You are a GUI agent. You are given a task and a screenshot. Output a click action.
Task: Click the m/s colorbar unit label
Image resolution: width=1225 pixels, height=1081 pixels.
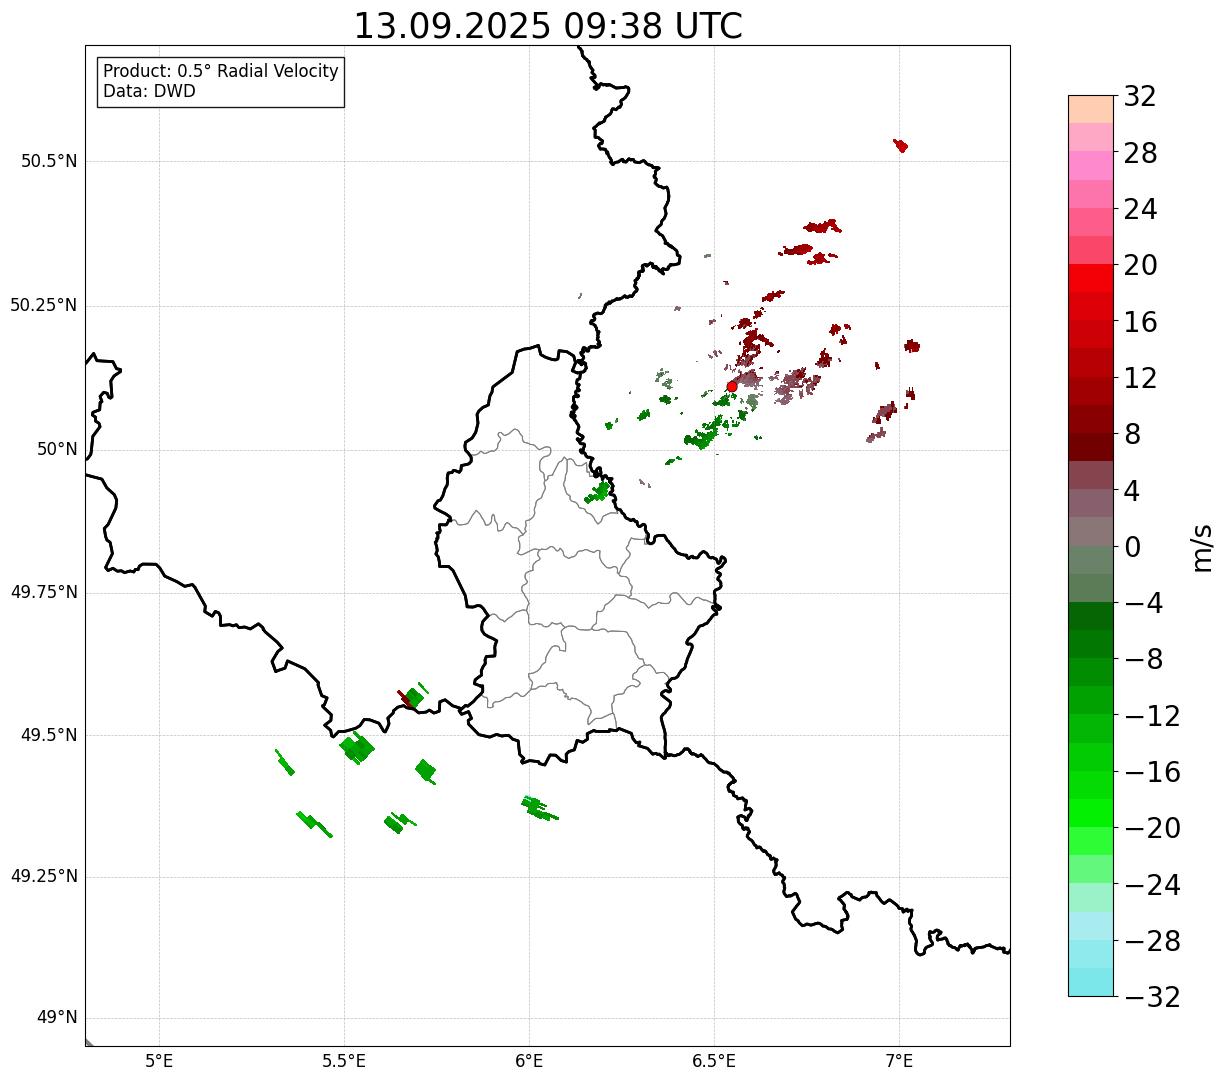pyautogui.click(x=1201, y=547)
